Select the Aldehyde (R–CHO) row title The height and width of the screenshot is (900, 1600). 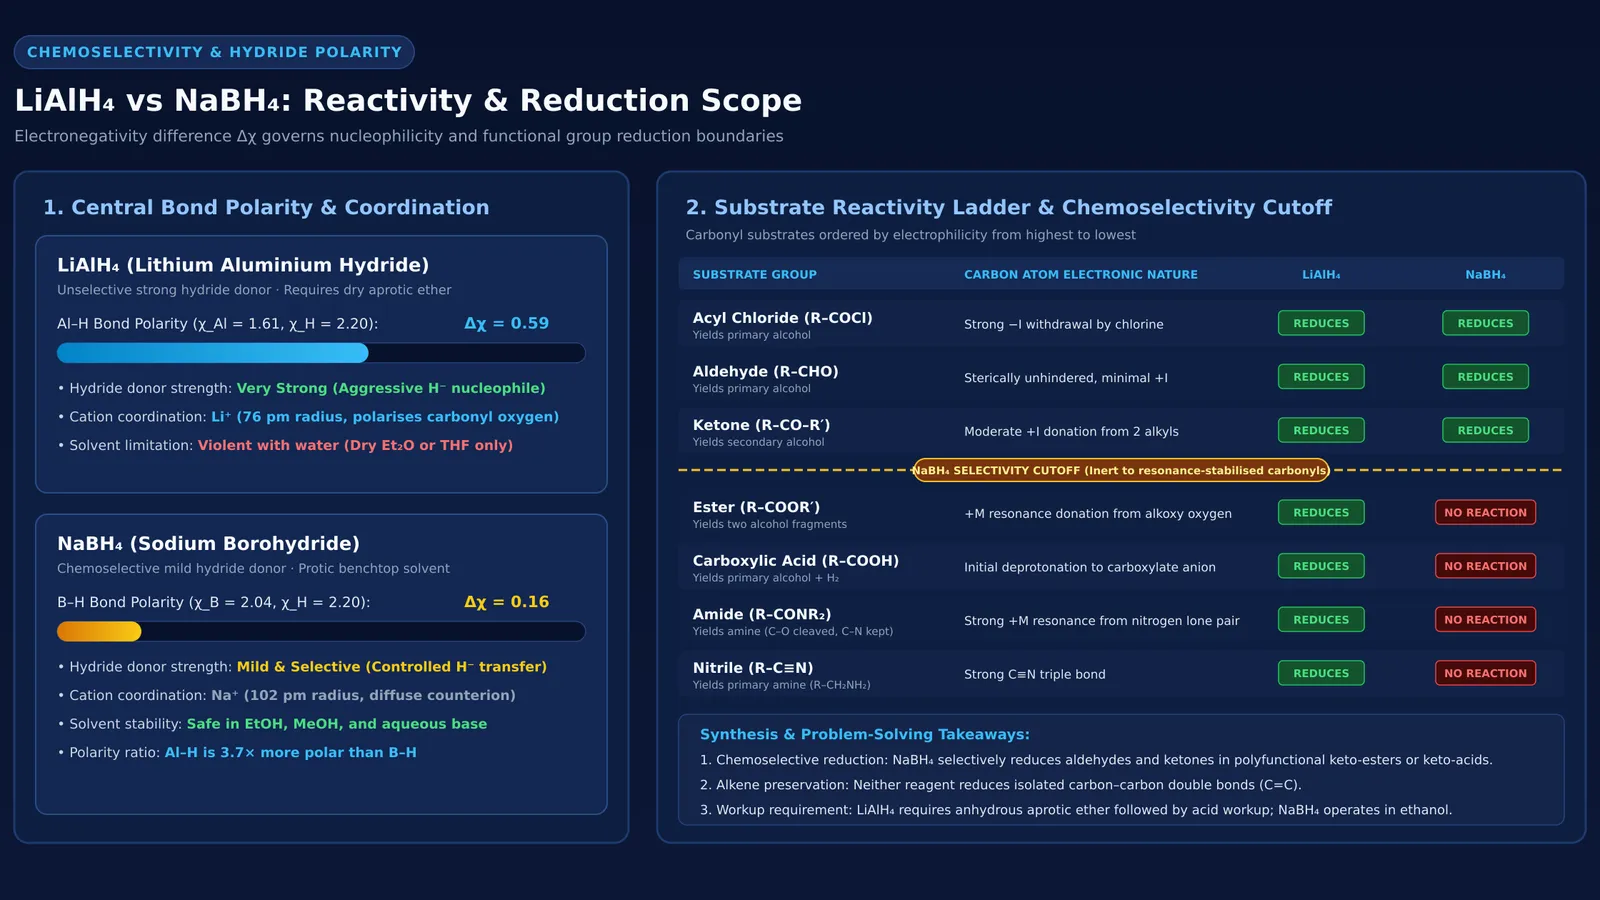pos(765,371)
